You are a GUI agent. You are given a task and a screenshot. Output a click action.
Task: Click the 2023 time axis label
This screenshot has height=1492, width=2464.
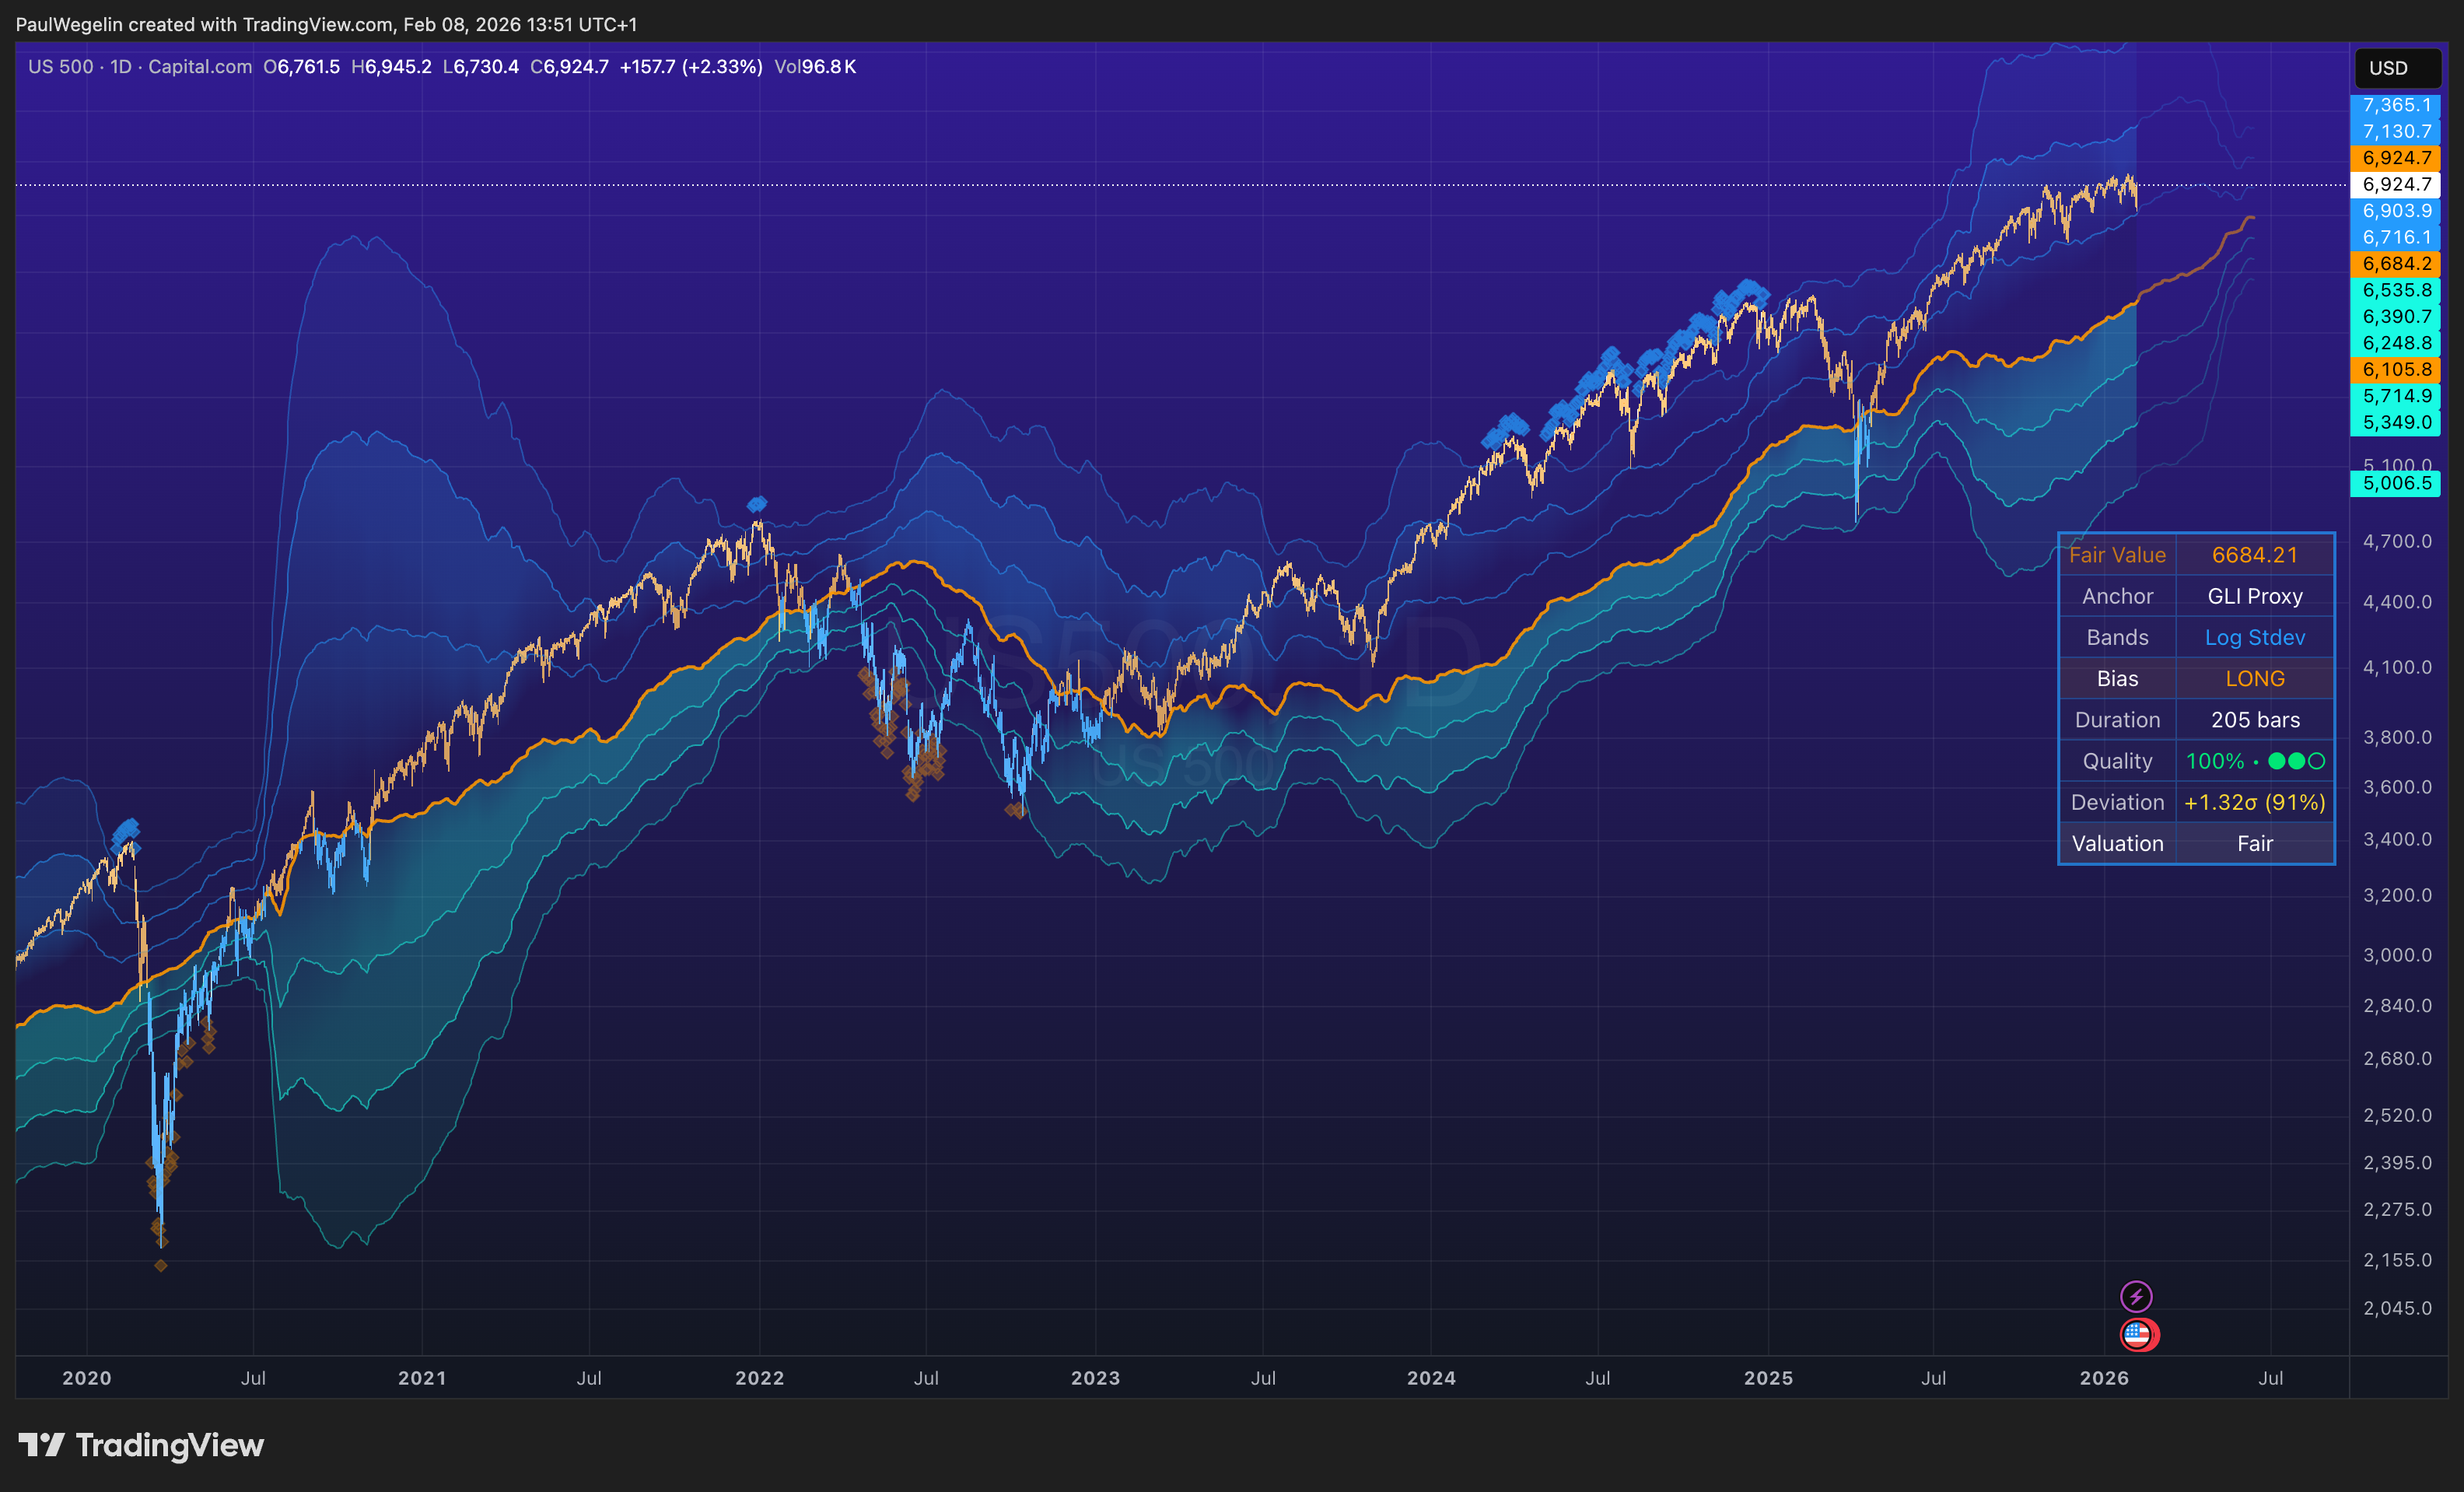[x=1096, y=1378]
